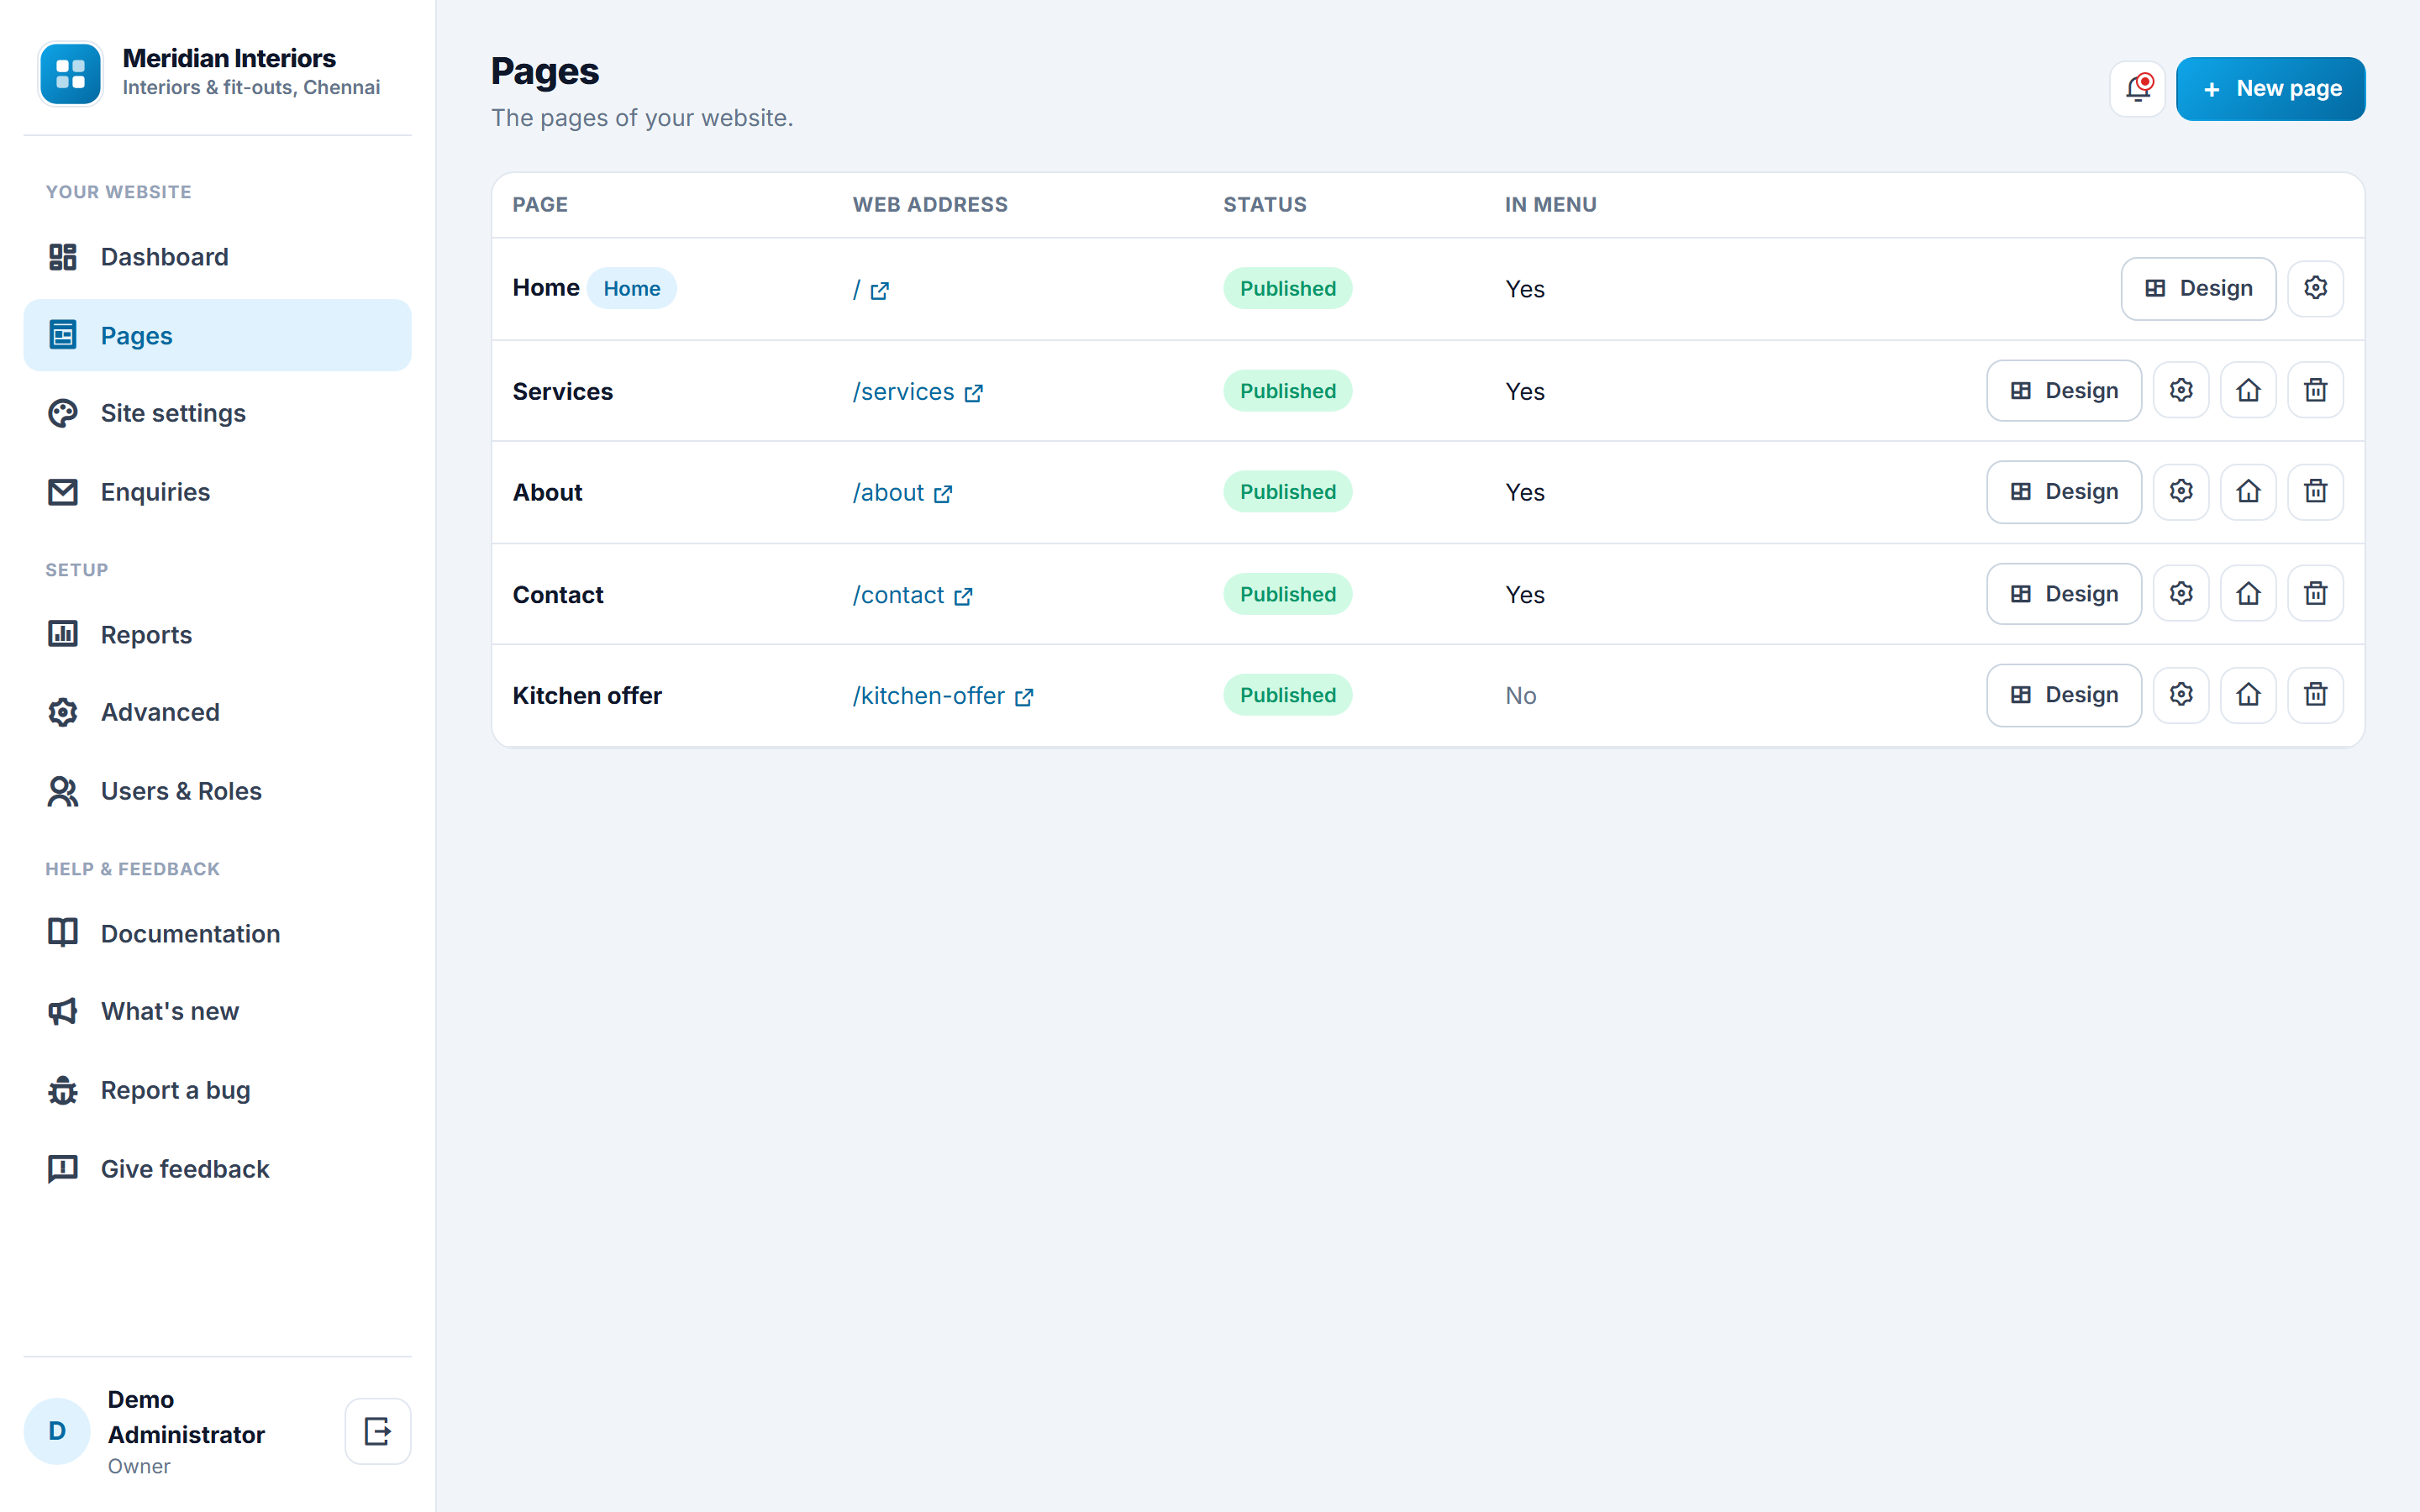
Task: Open Reports in the sidebar
Action: click(217, 634)
